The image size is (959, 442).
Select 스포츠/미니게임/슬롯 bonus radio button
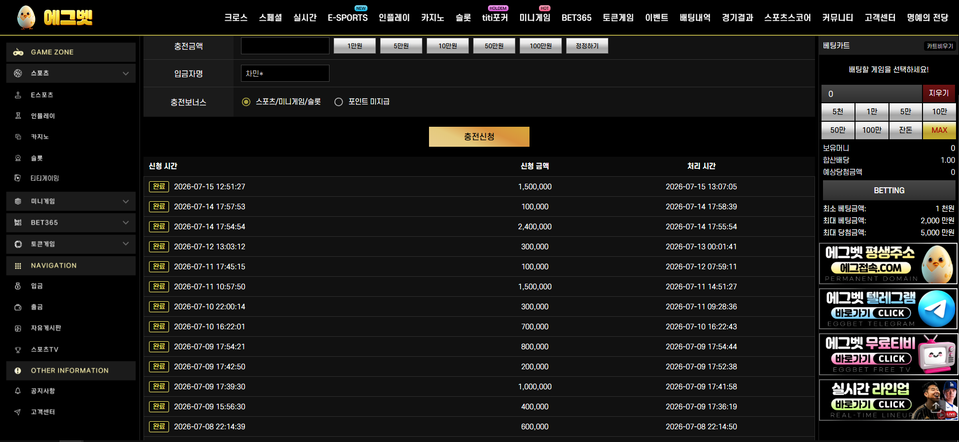[x=246, y=102]
